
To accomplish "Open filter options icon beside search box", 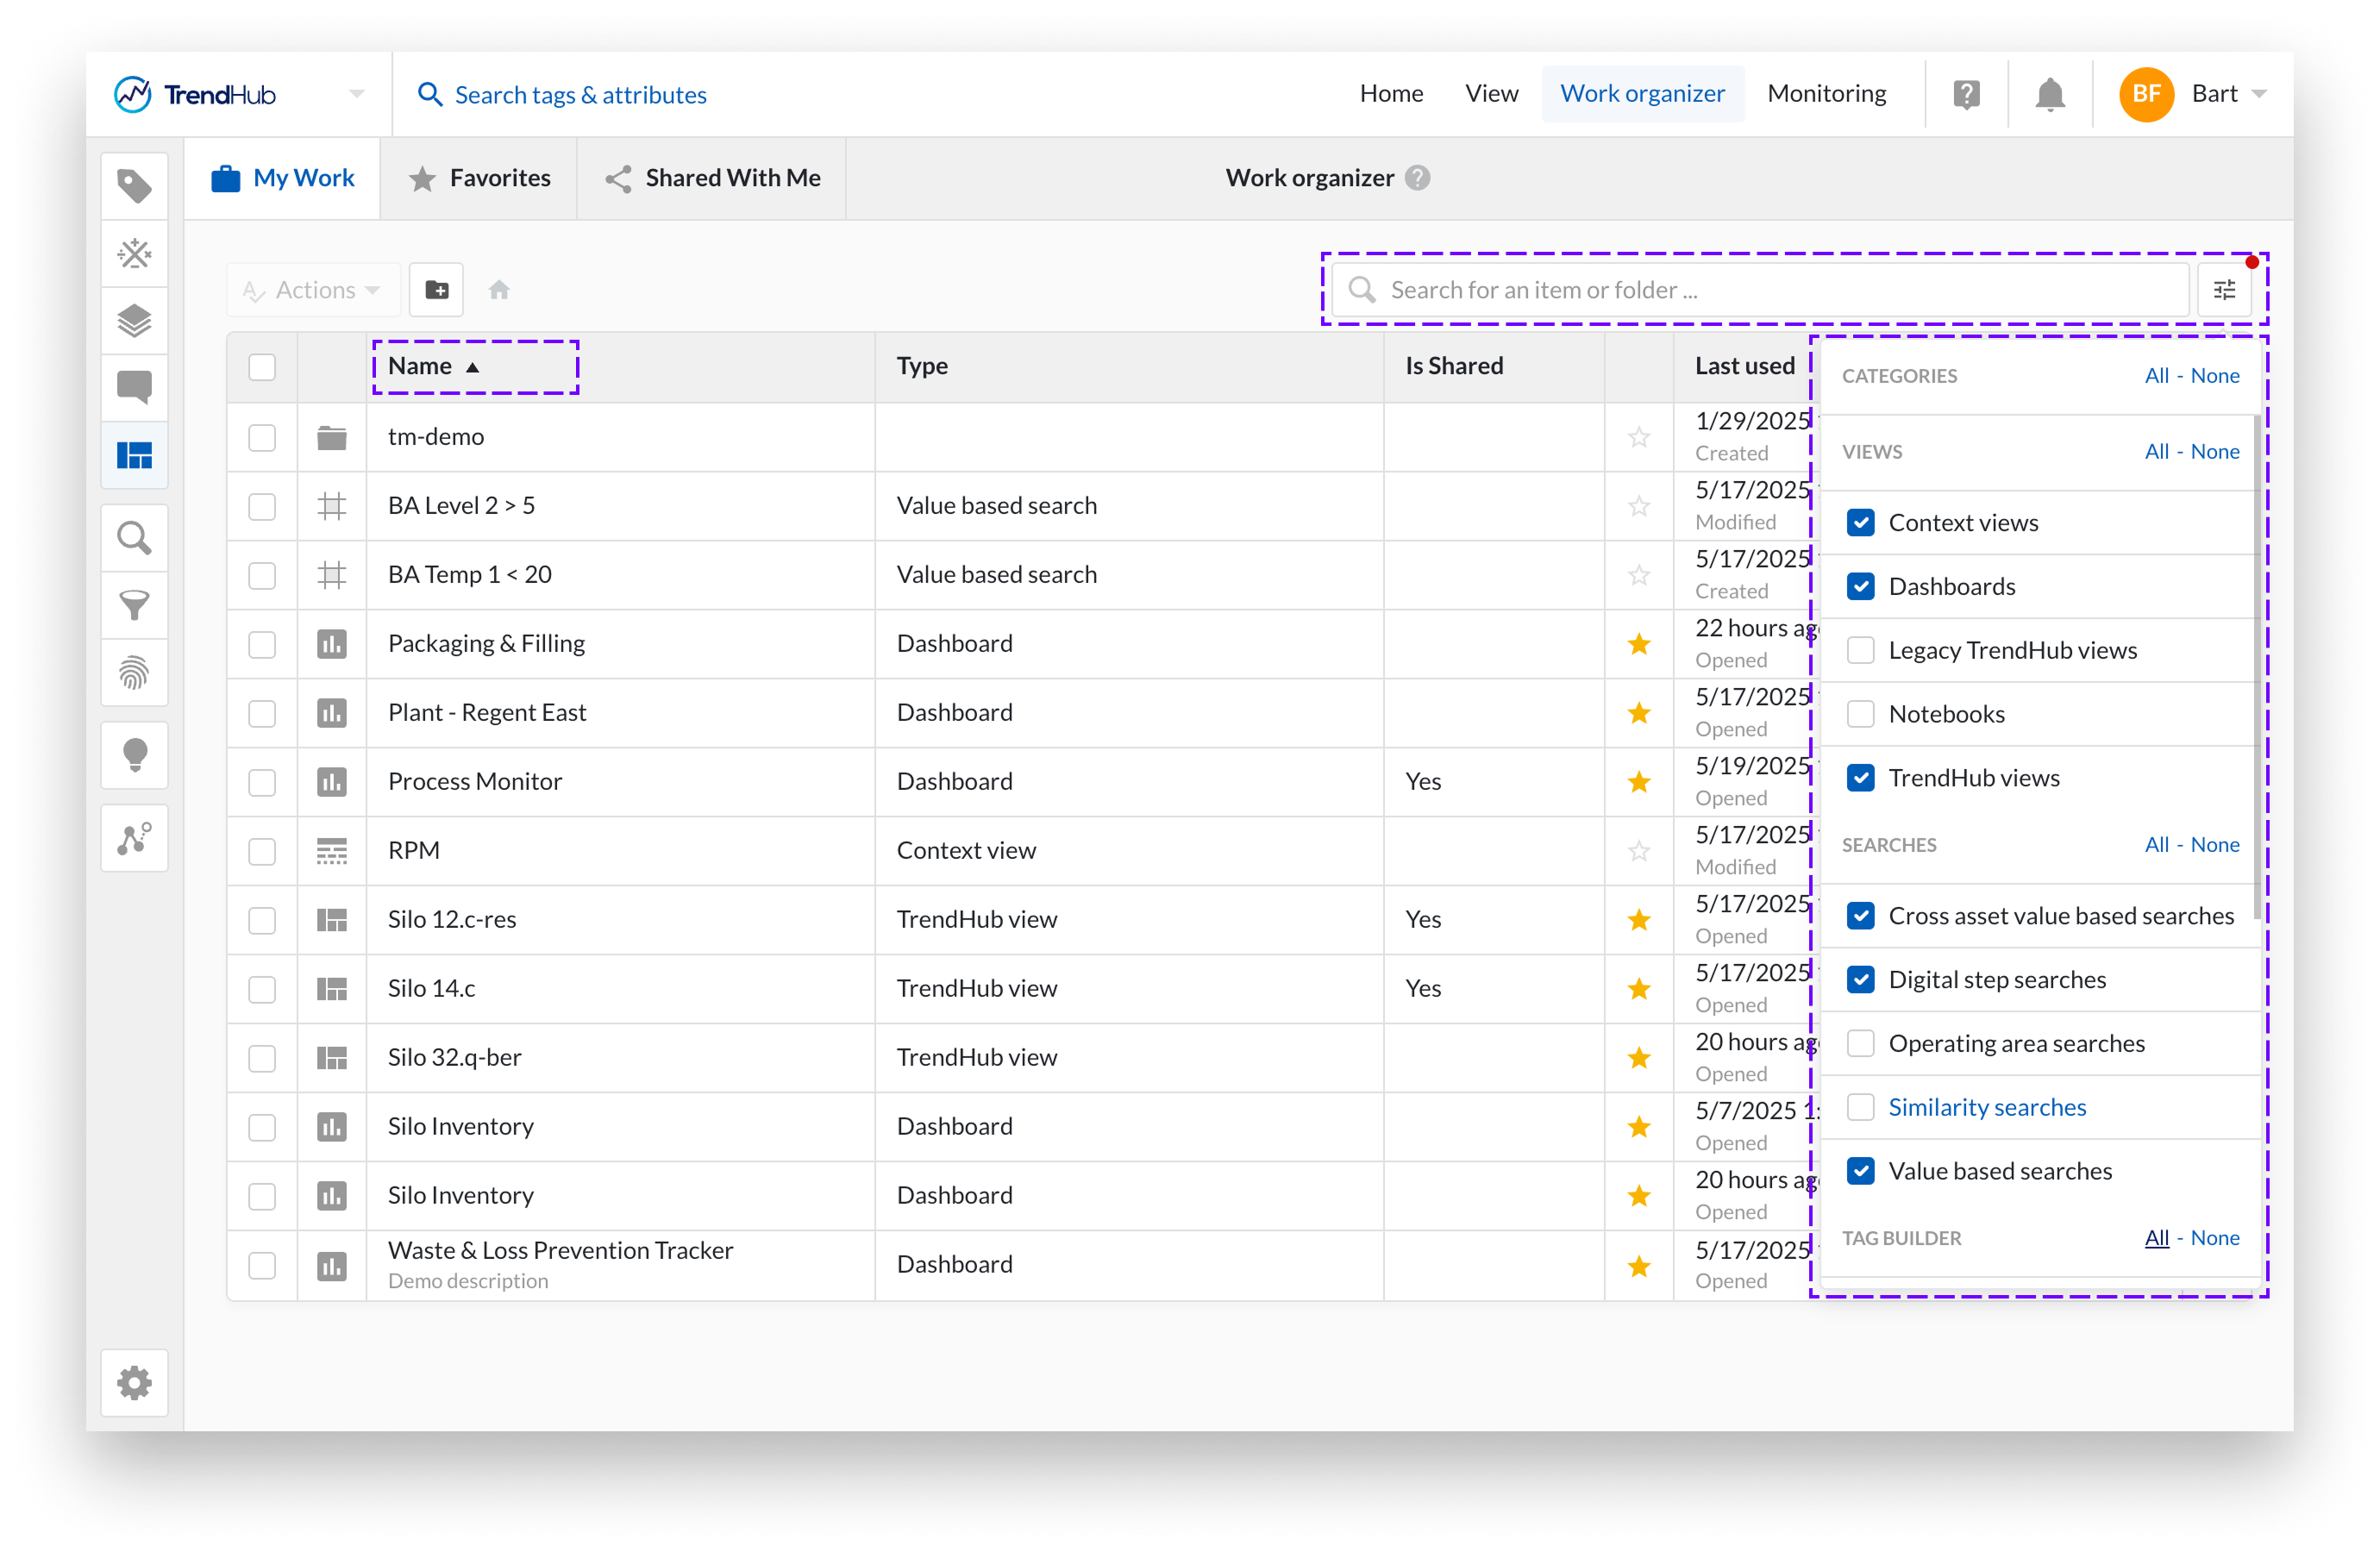I will (x=2223, y=290).
